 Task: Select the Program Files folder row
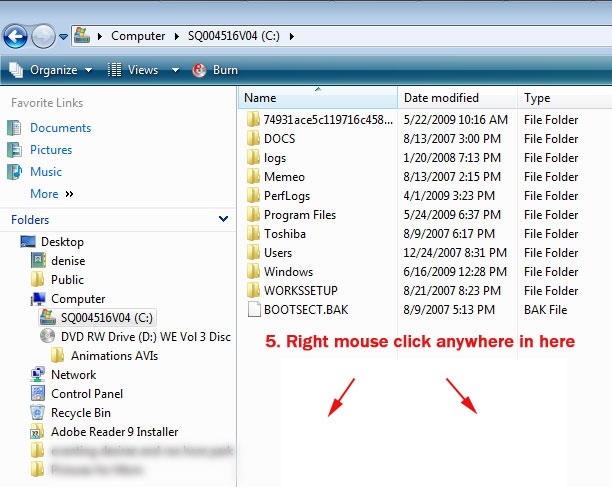tap(299, 215)
